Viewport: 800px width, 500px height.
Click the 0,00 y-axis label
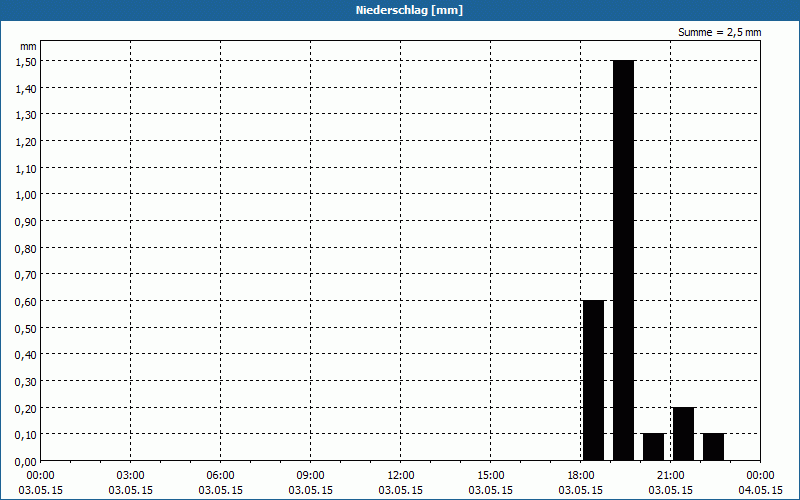coord(26,462)
